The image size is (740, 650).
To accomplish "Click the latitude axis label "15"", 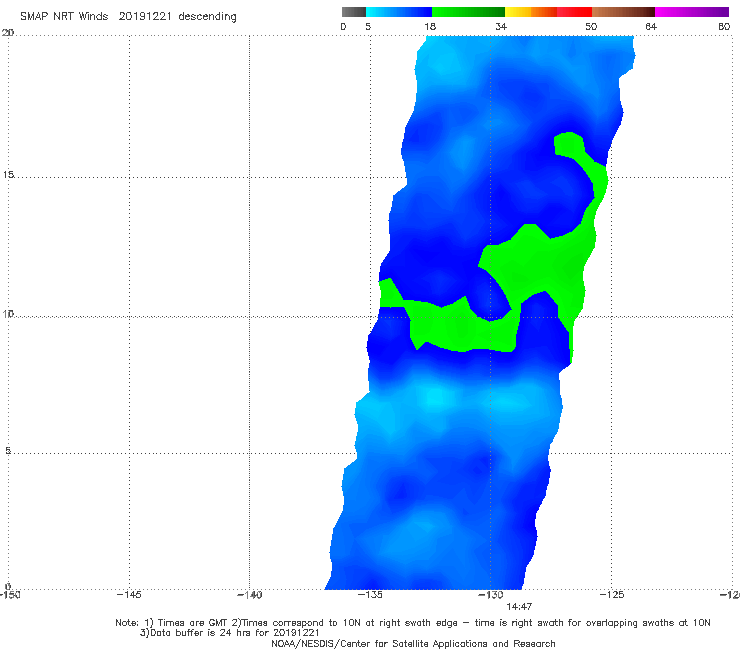I will coord(8,175).
